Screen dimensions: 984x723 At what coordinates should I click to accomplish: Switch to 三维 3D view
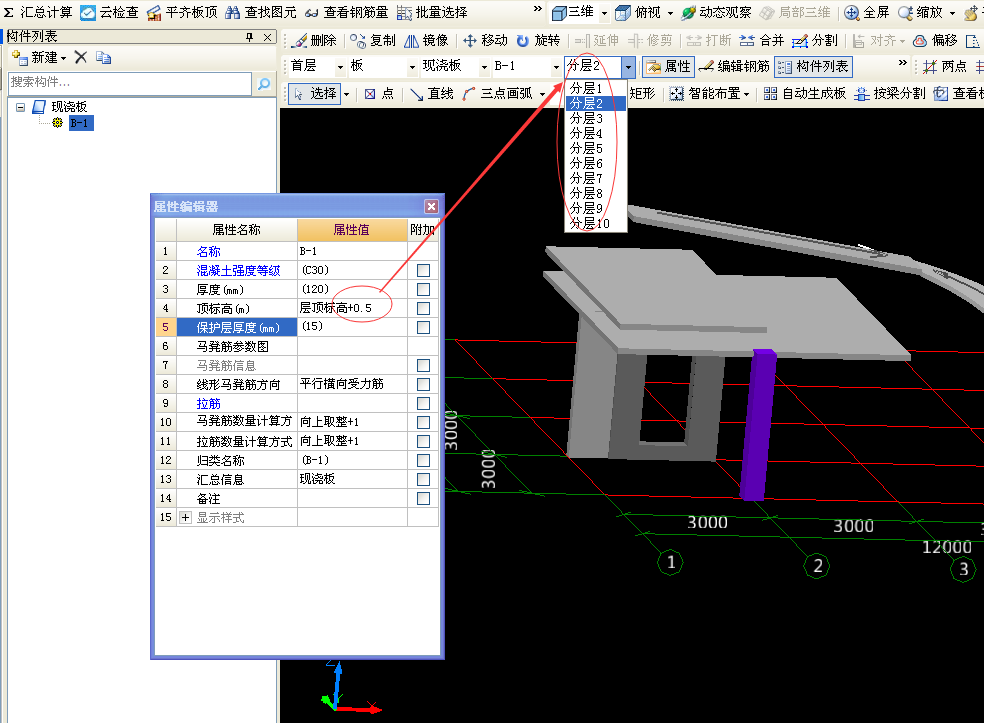click(x=573, y=12)
